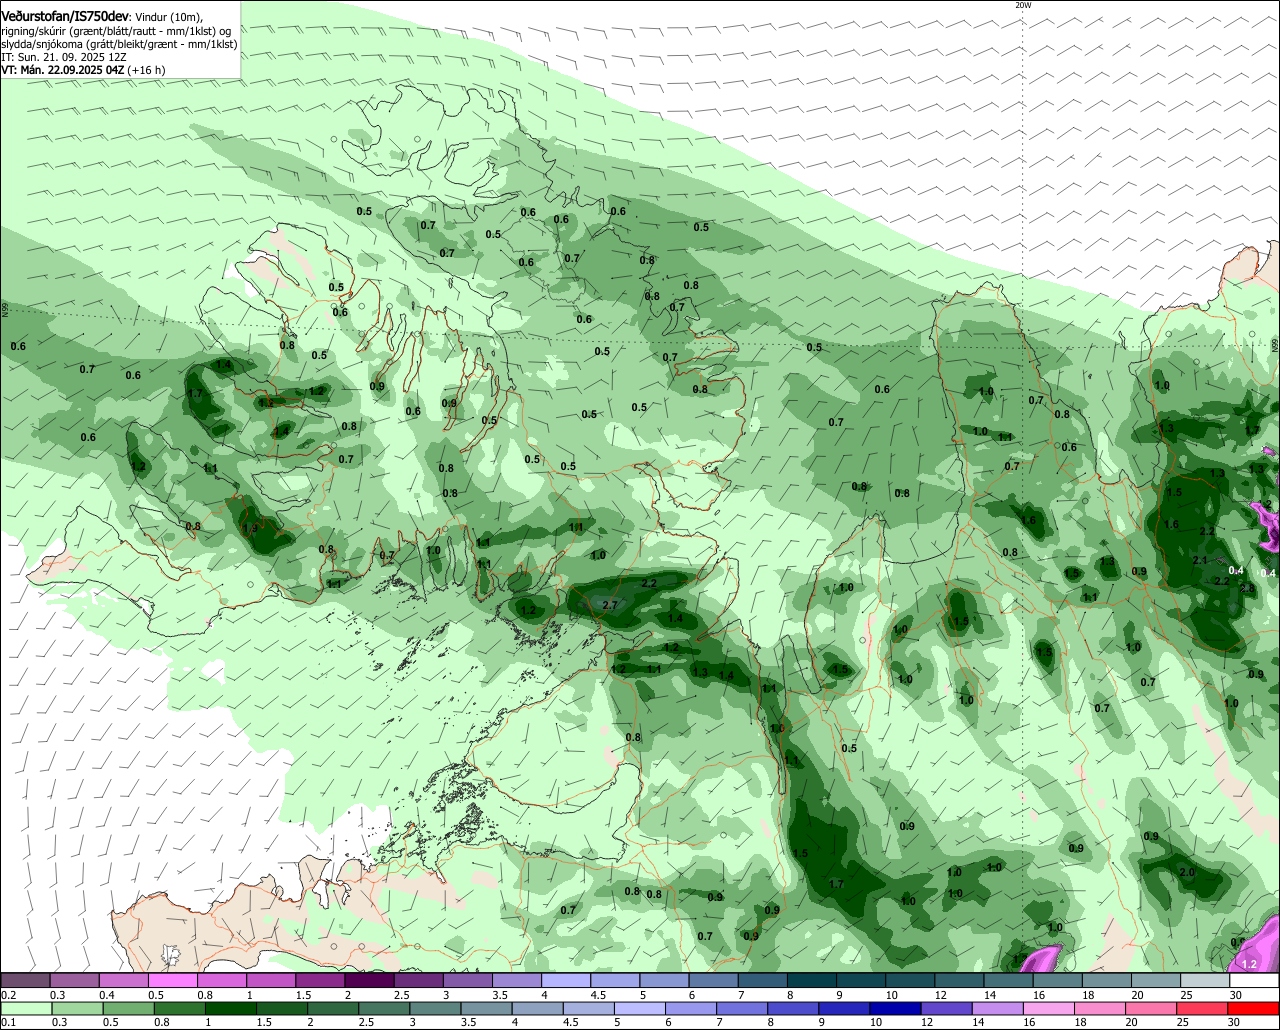Click the 2.7 precipitation value on map
1280x1030 pixels.
tap(612, 605)
